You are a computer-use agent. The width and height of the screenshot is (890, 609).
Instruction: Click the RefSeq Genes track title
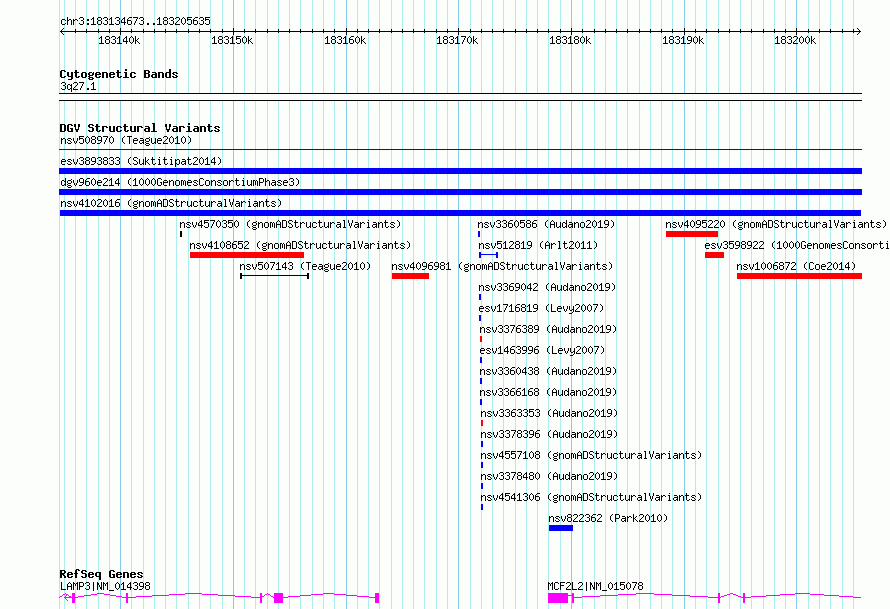pos(102,574)
